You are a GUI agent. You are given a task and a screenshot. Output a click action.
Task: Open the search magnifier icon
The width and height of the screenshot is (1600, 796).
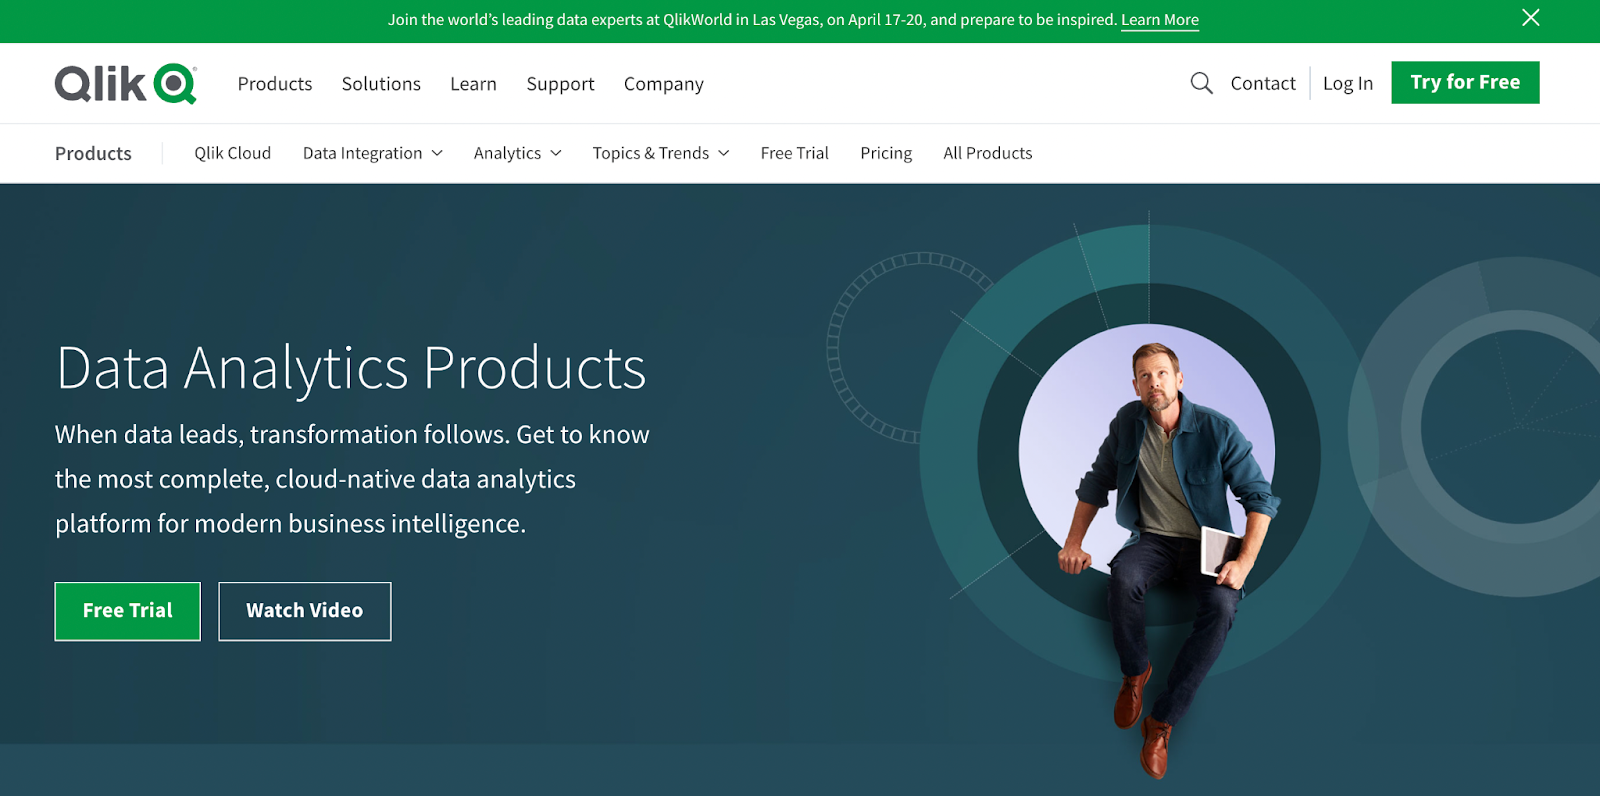1201,83
